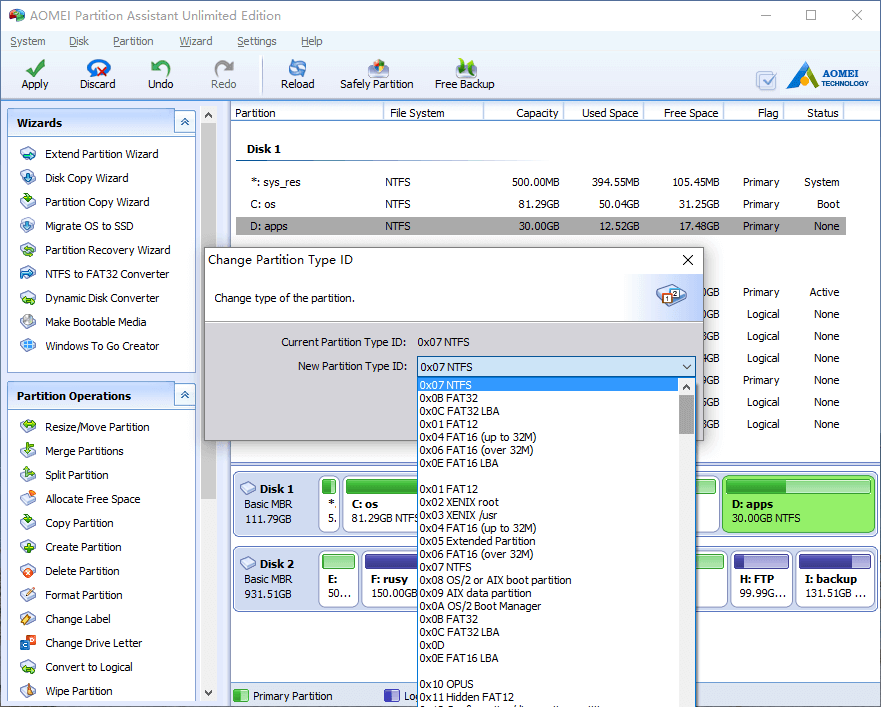Screen dimensions: 881x707
Task: Select I: backup block in Disk 2
Action: tap(835, 579)
